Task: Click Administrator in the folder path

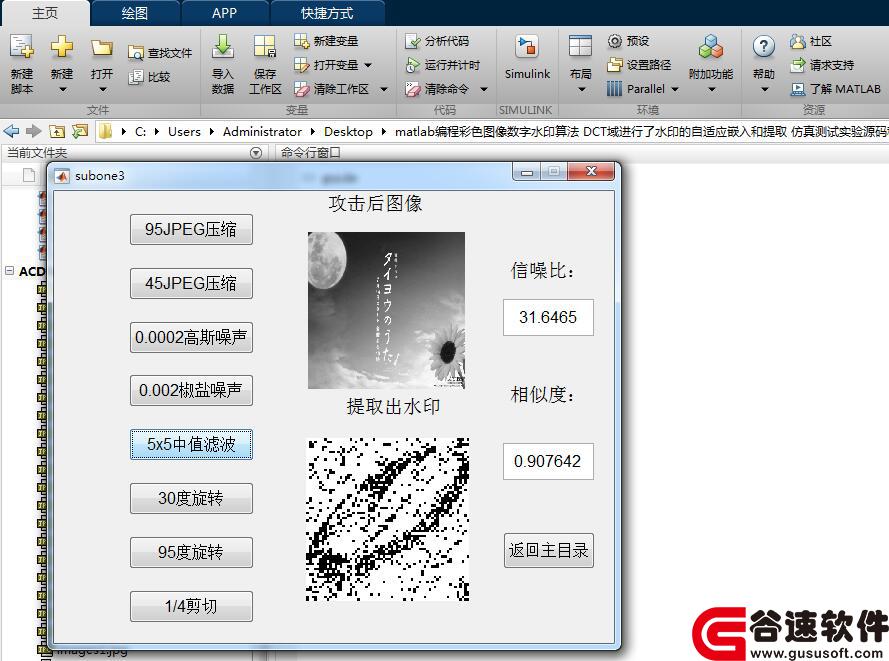Action: 262,132
